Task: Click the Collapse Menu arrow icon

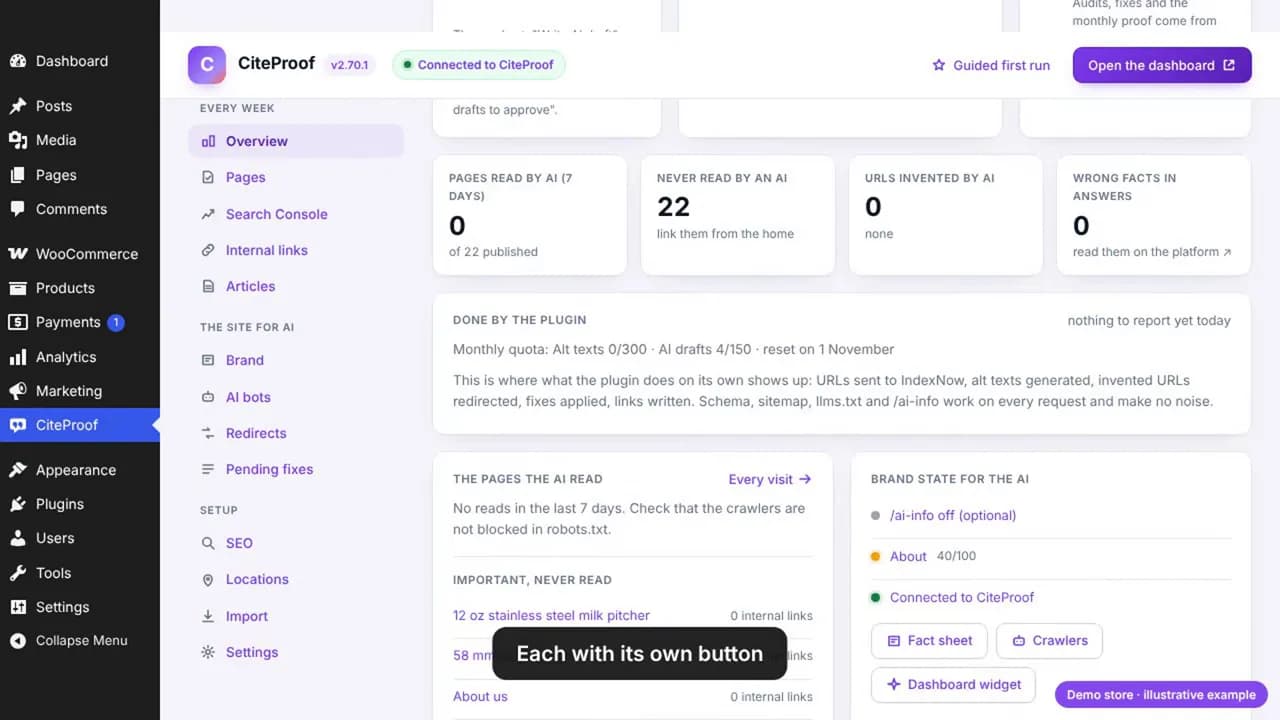Action: click(x=18, y=641)
